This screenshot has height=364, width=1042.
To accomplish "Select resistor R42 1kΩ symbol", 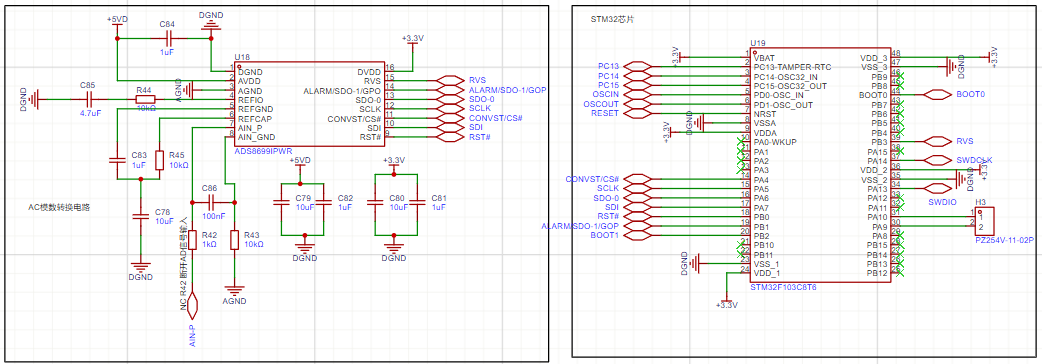I will coord(192,239).
